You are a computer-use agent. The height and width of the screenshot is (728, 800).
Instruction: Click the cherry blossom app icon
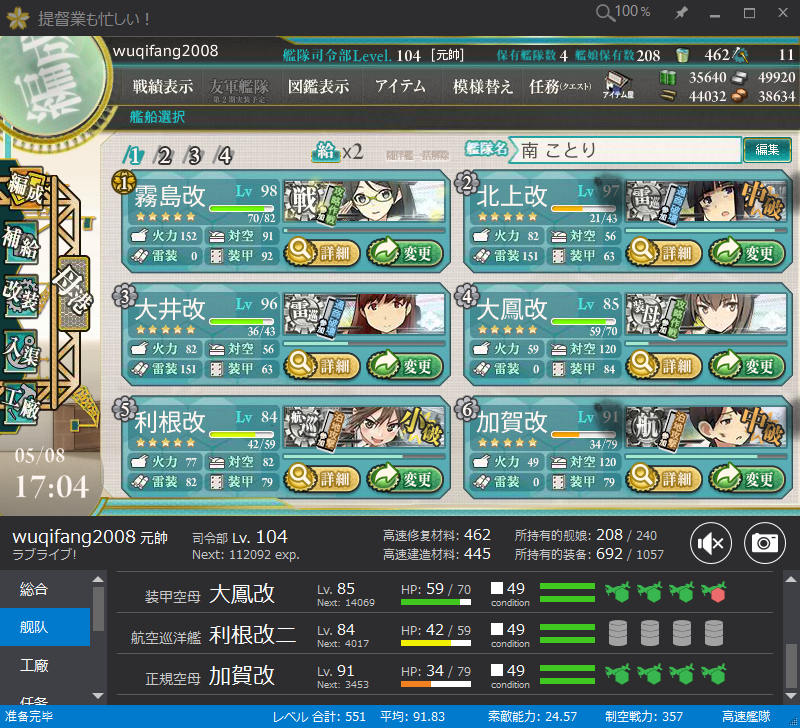[18, 17]
